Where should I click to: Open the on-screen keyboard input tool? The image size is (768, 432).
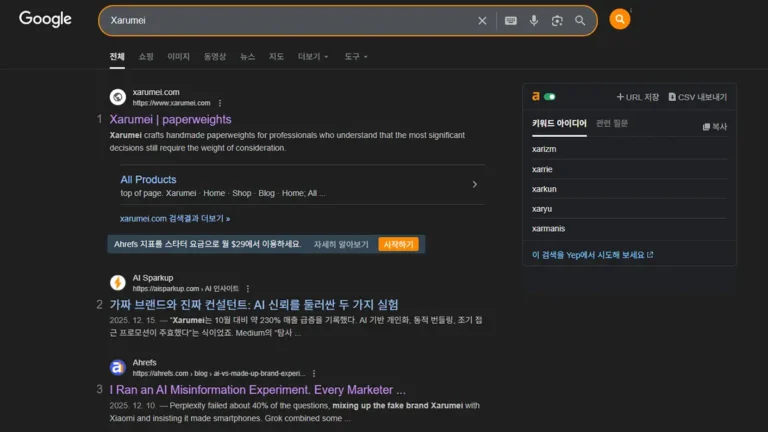click(510, 21)
